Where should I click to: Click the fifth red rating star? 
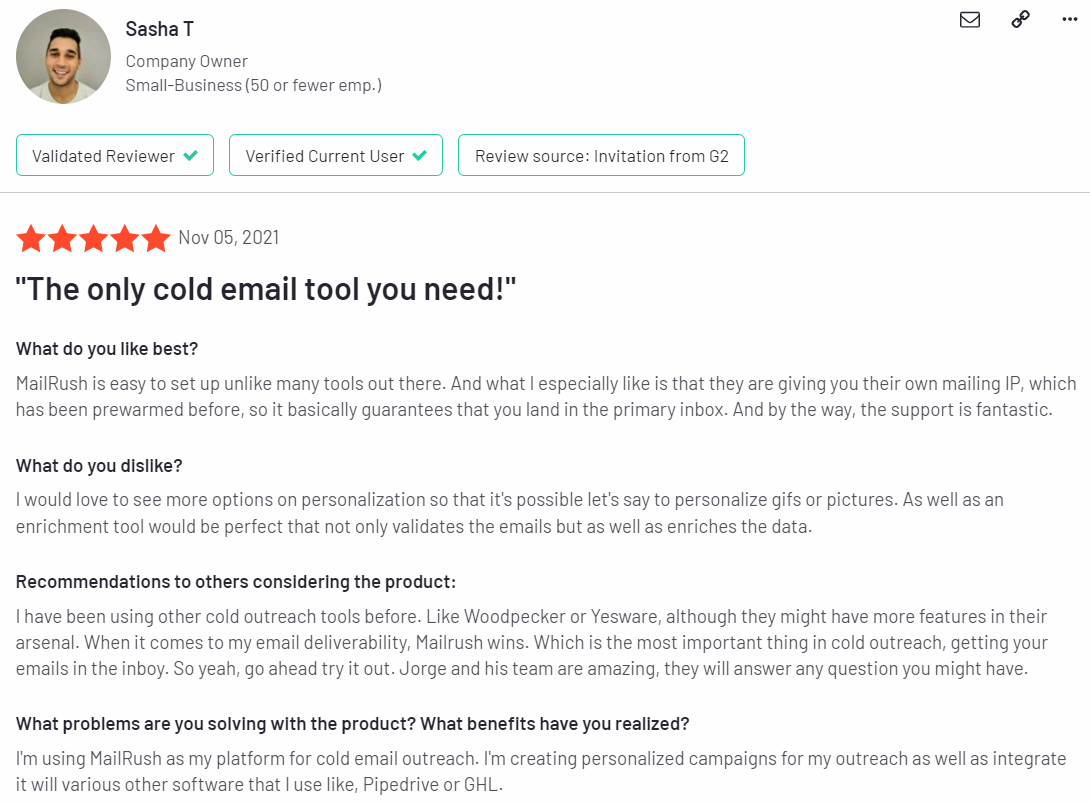tap(156, 238)
